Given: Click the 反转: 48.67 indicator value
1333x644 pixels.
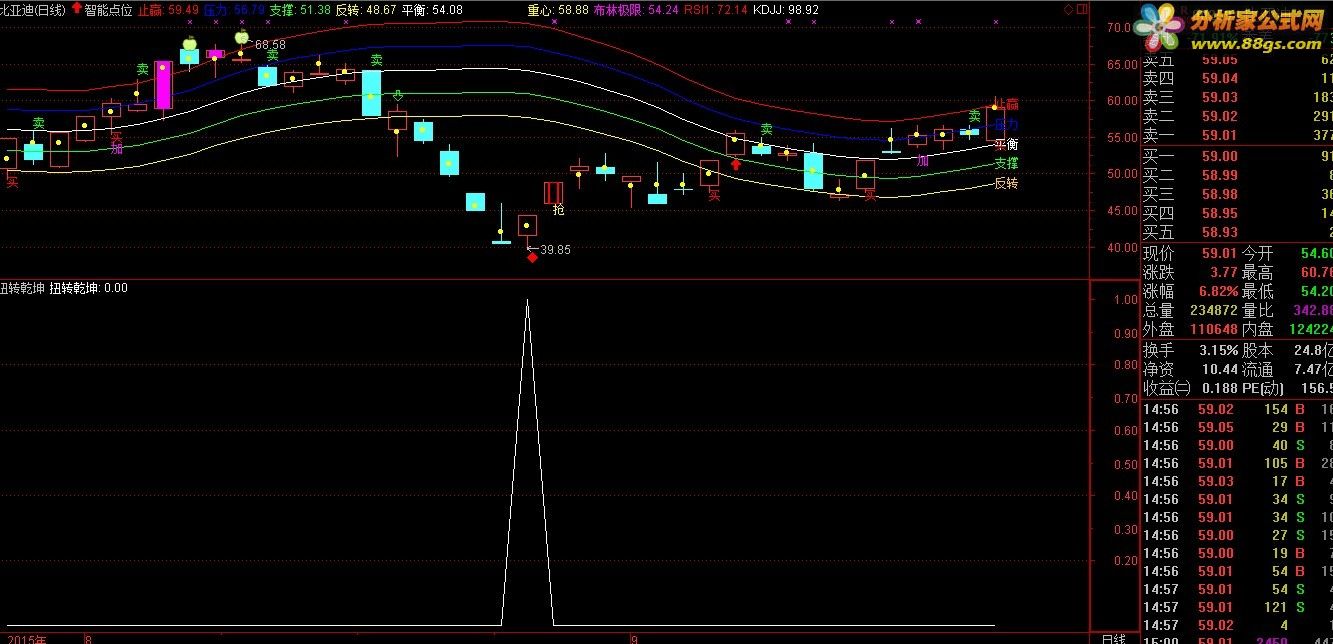Looking at the screenshot, I should 366,10.
